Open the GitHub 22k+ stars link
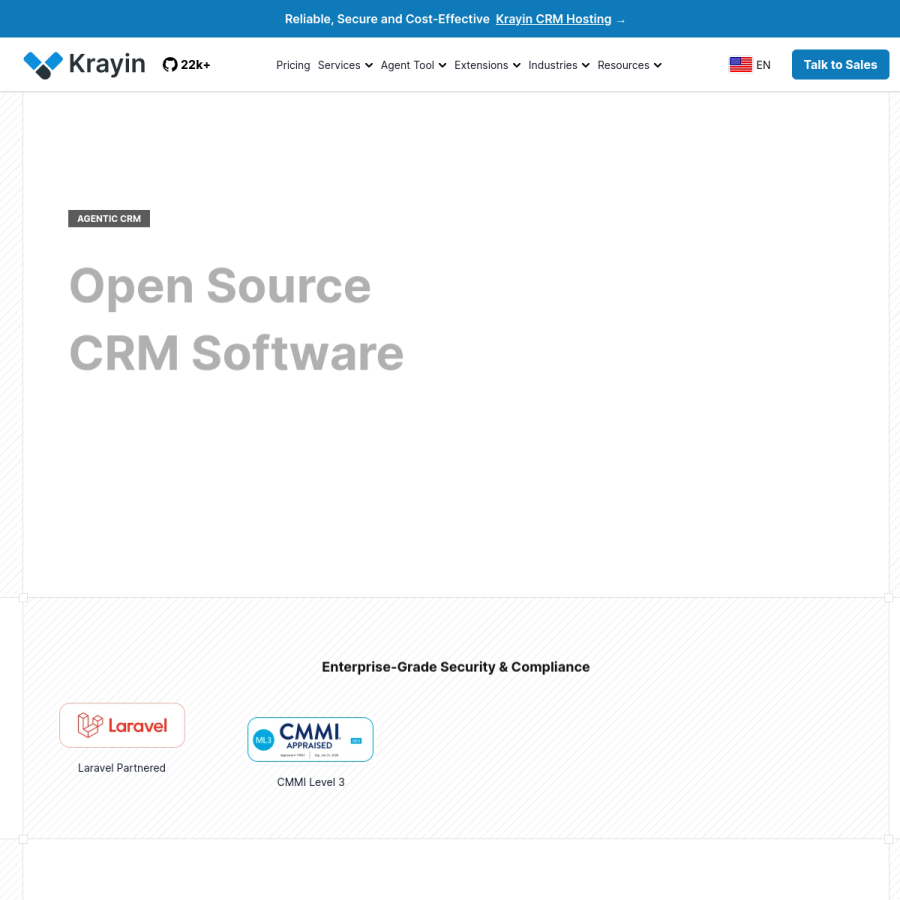Image resolution: width=900 pixels, height=900 pixels. [187, 65]
